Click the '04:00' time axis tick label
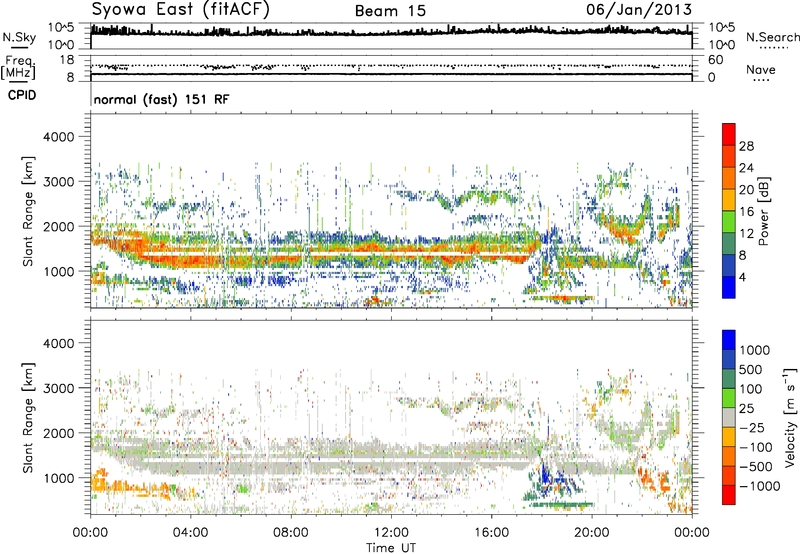The height and width of the screenshot is (554, 800). point(190,533)
